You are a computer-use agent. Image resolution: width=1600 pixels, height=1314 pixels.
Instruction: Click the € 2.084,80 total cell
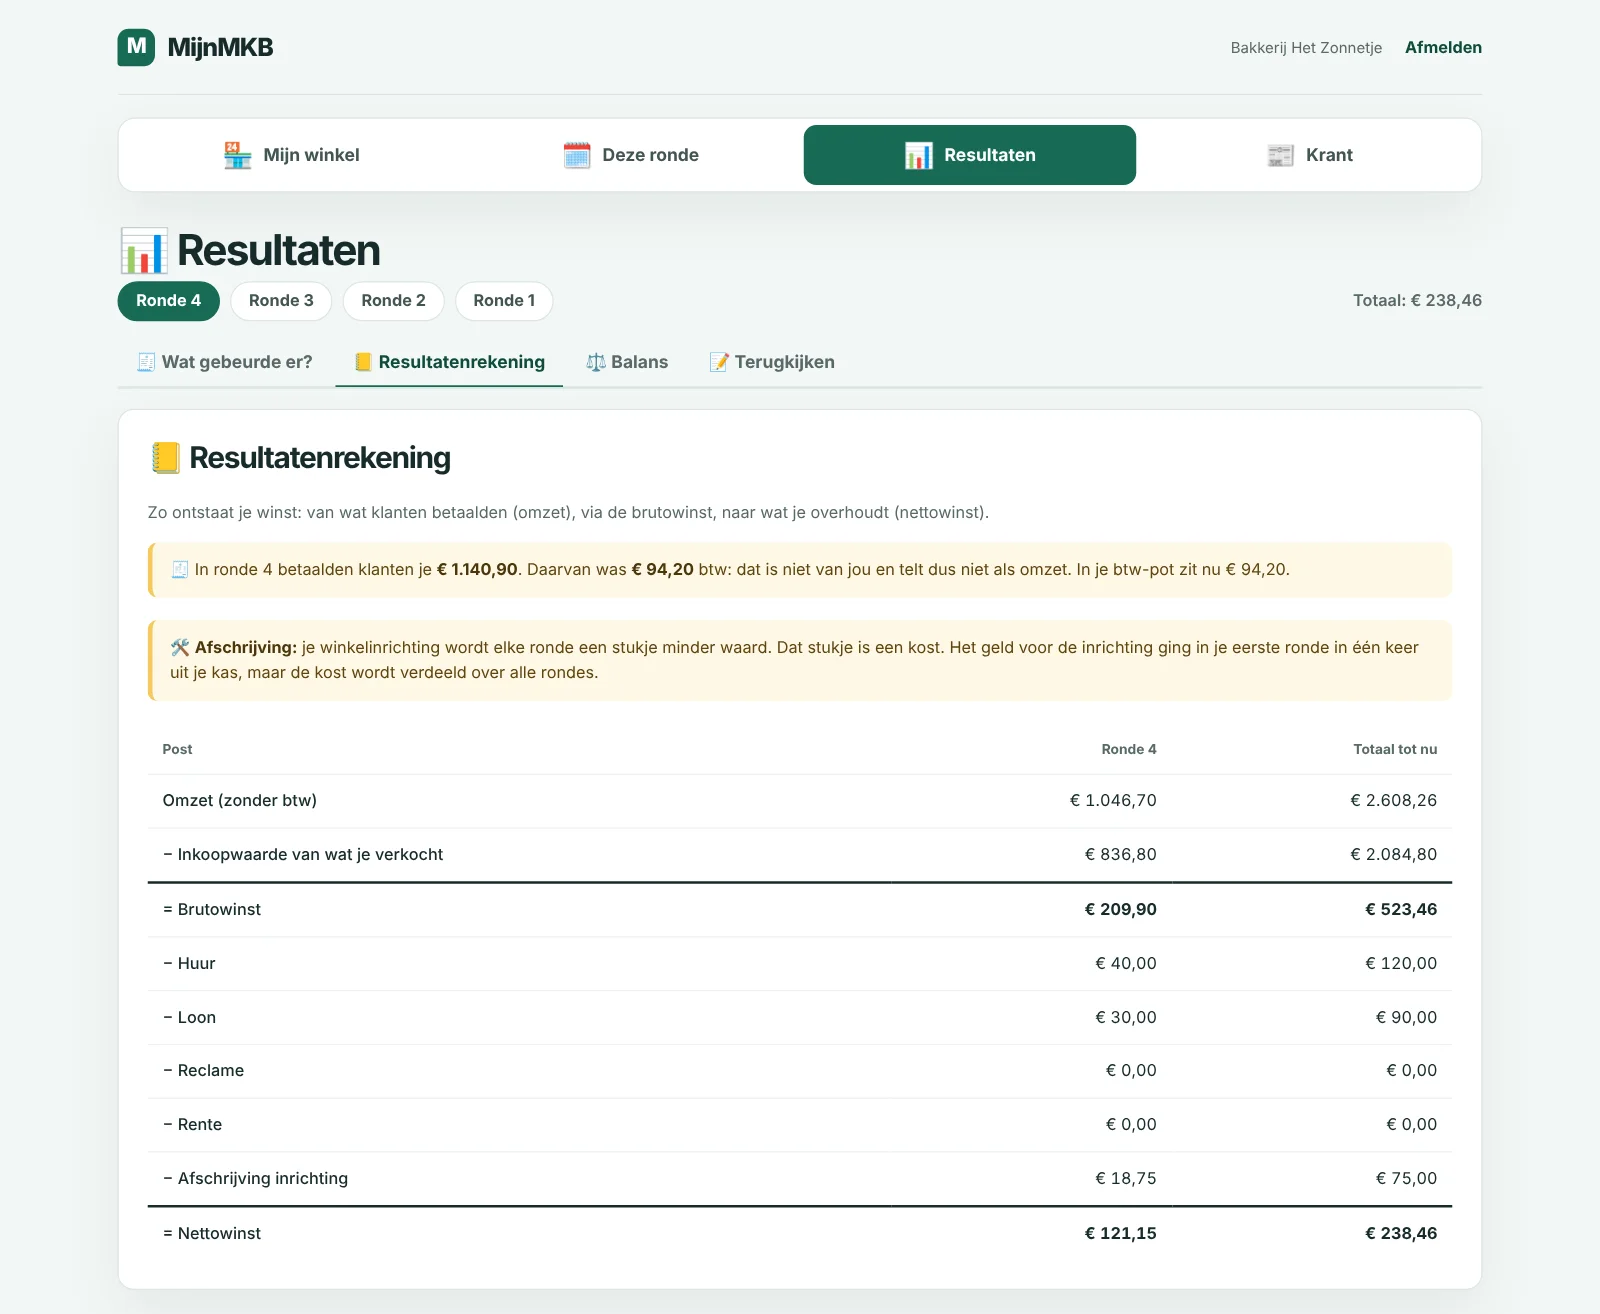point(1394,854)
